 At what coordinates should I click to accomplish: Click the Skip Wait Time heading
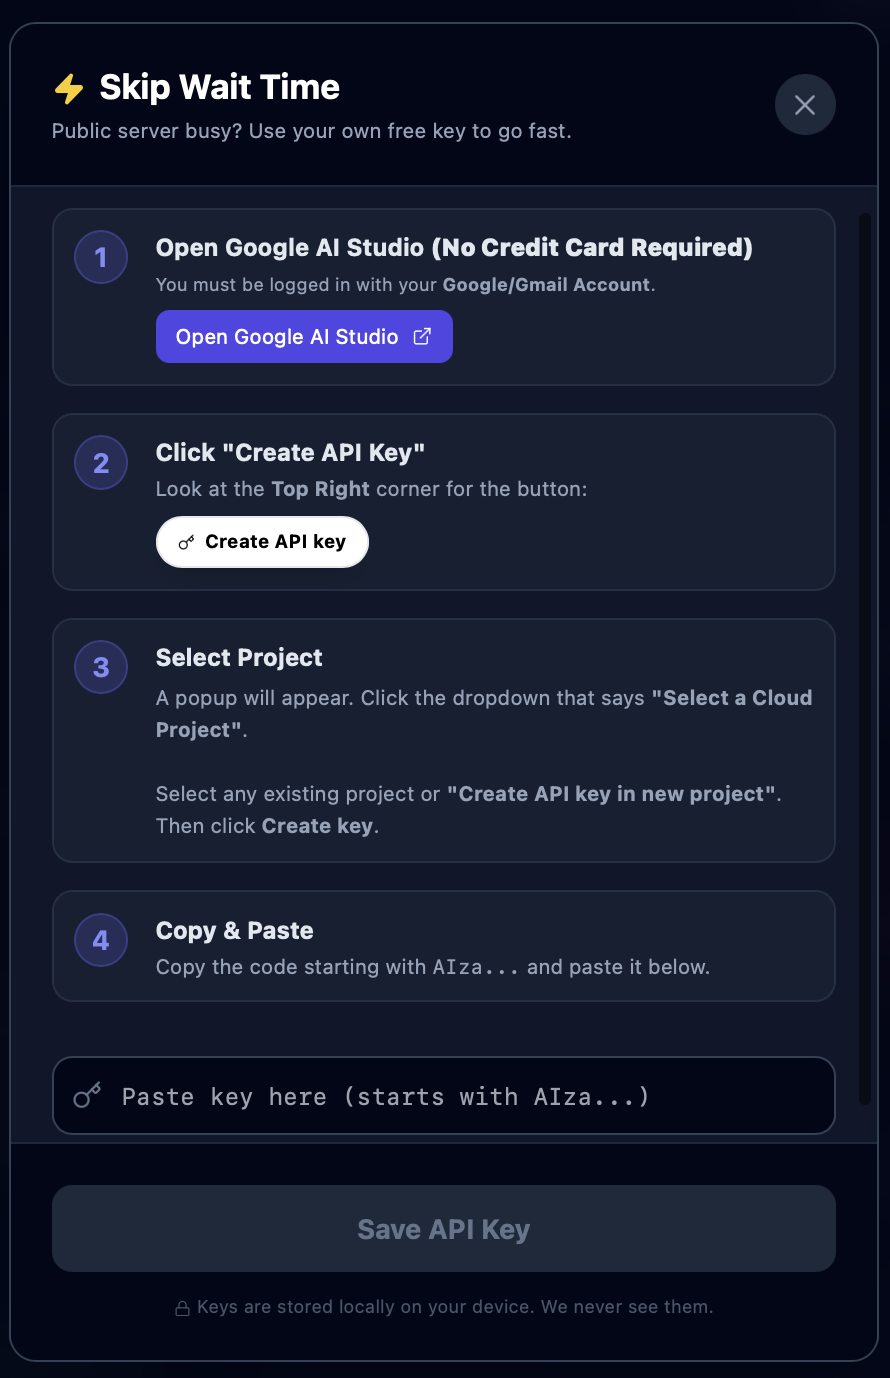tap(218, 88)
